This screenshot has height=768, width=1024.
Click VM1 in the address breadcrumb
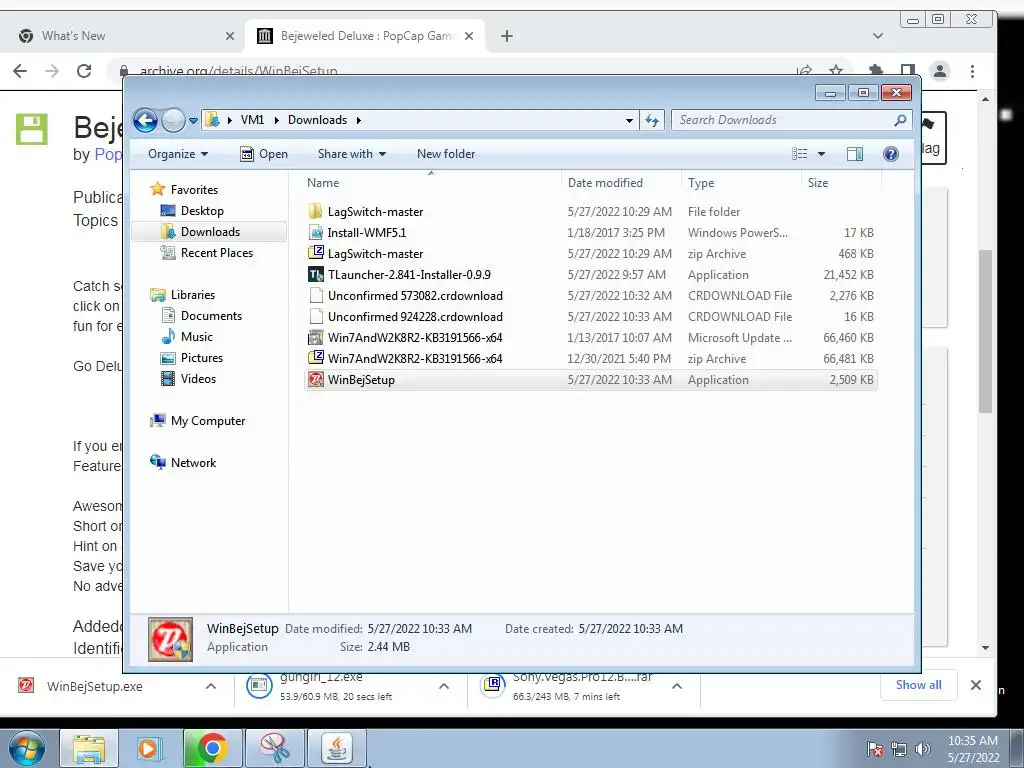click(252, 120)
